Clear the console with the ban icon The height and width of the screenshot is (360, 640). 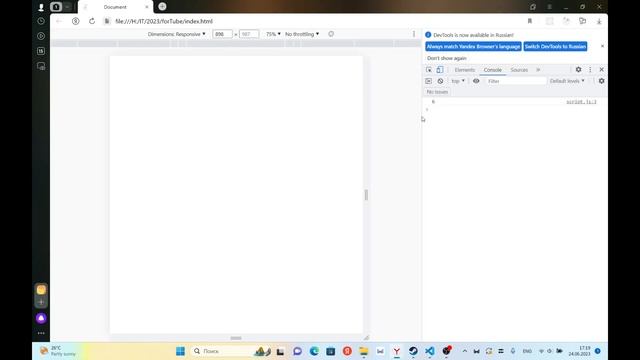coord(440,81)
